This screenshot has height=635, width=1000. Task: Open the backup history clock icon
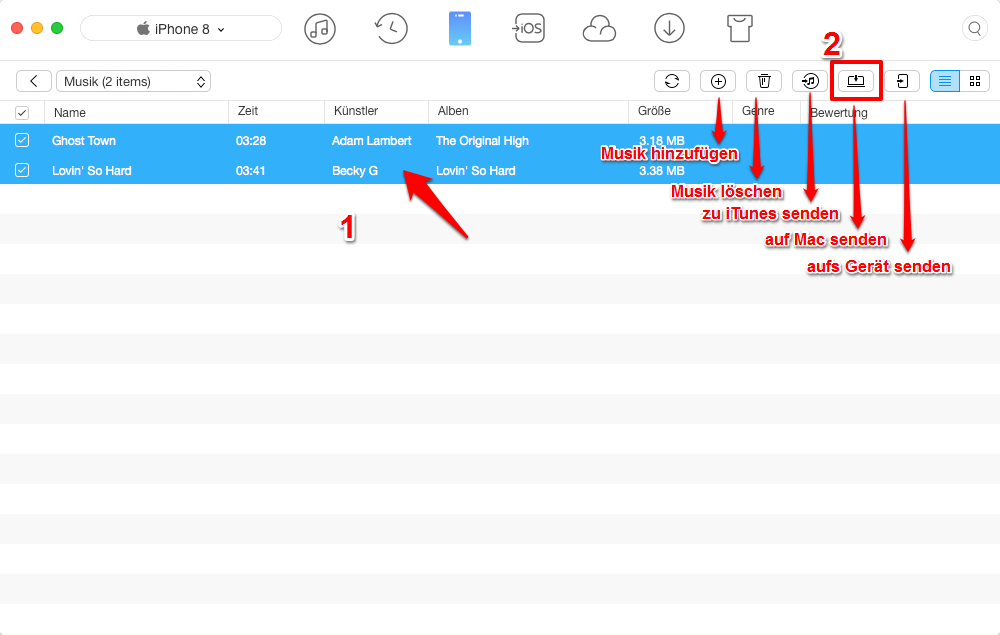click(390, 29)
